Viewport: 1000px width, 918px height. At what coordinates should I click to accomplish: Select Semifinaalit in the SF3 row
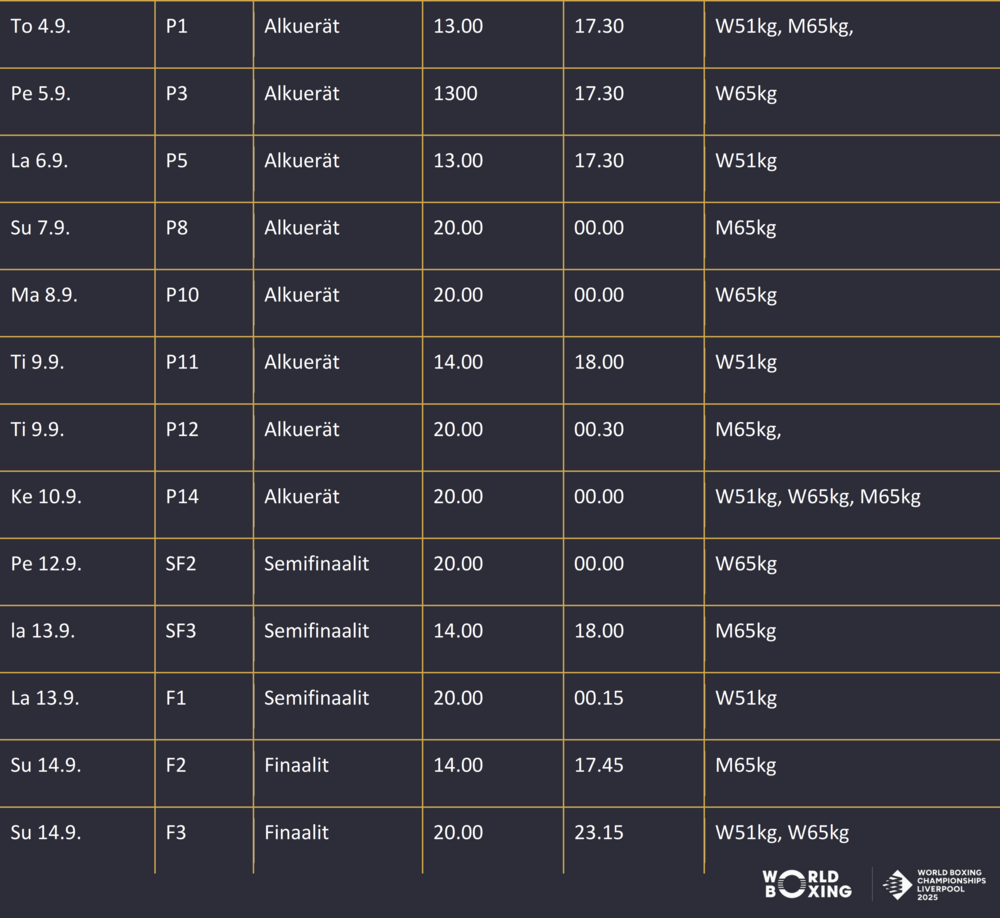click(316, 631)
